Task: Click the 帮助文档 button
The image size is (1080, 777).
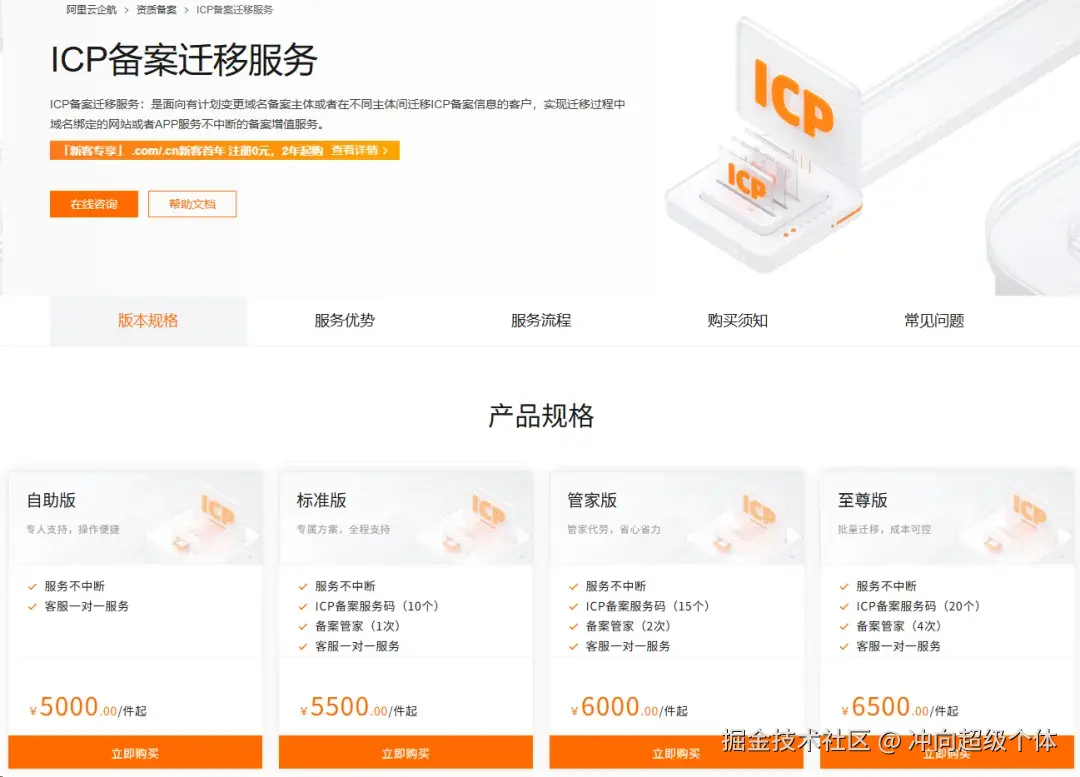Action: point(192,204)
